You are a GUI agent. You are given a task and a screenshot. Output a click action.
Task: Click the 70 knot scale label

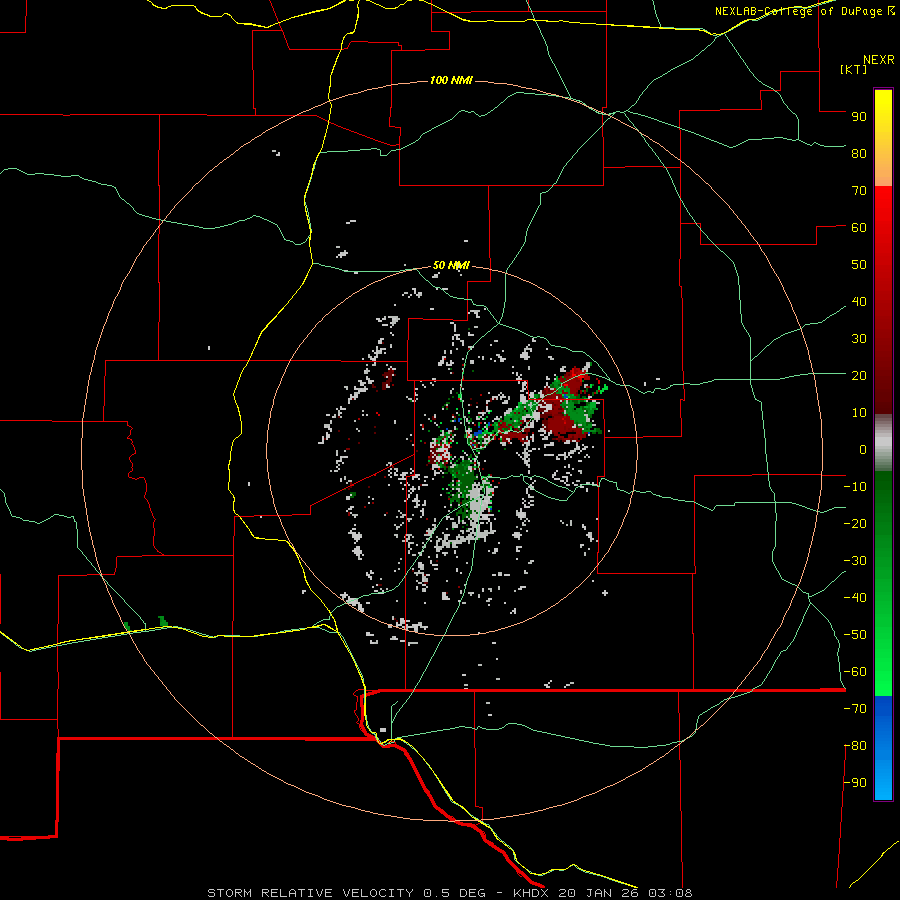click(x=859, y=191)
